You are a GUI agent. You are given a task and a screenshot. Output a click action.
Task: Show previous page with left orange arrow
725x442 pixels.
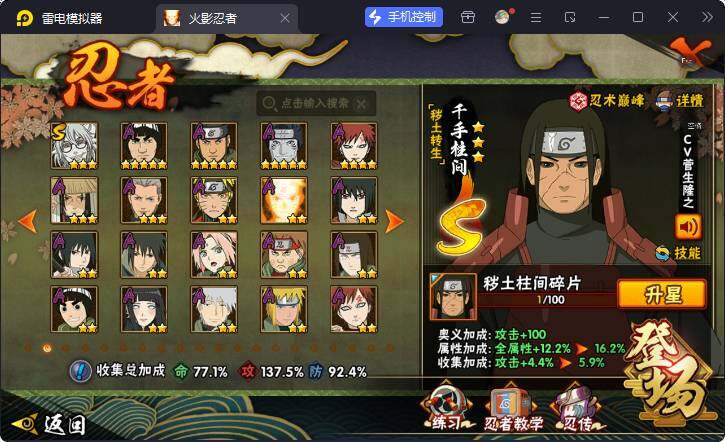click(x=28, y=221)
